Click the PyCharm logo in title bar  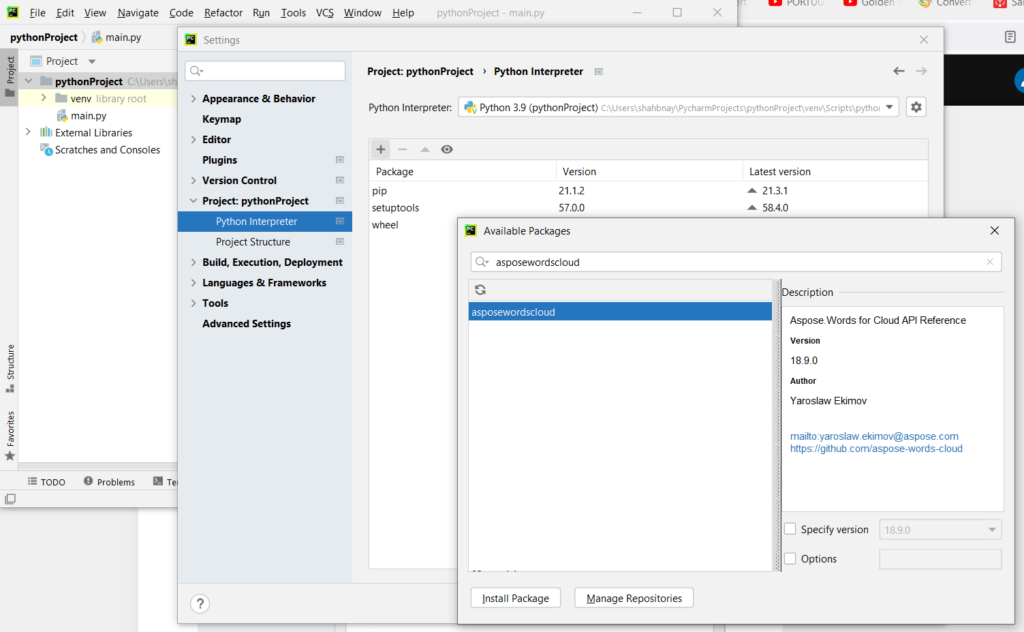(x=12, y=12)
